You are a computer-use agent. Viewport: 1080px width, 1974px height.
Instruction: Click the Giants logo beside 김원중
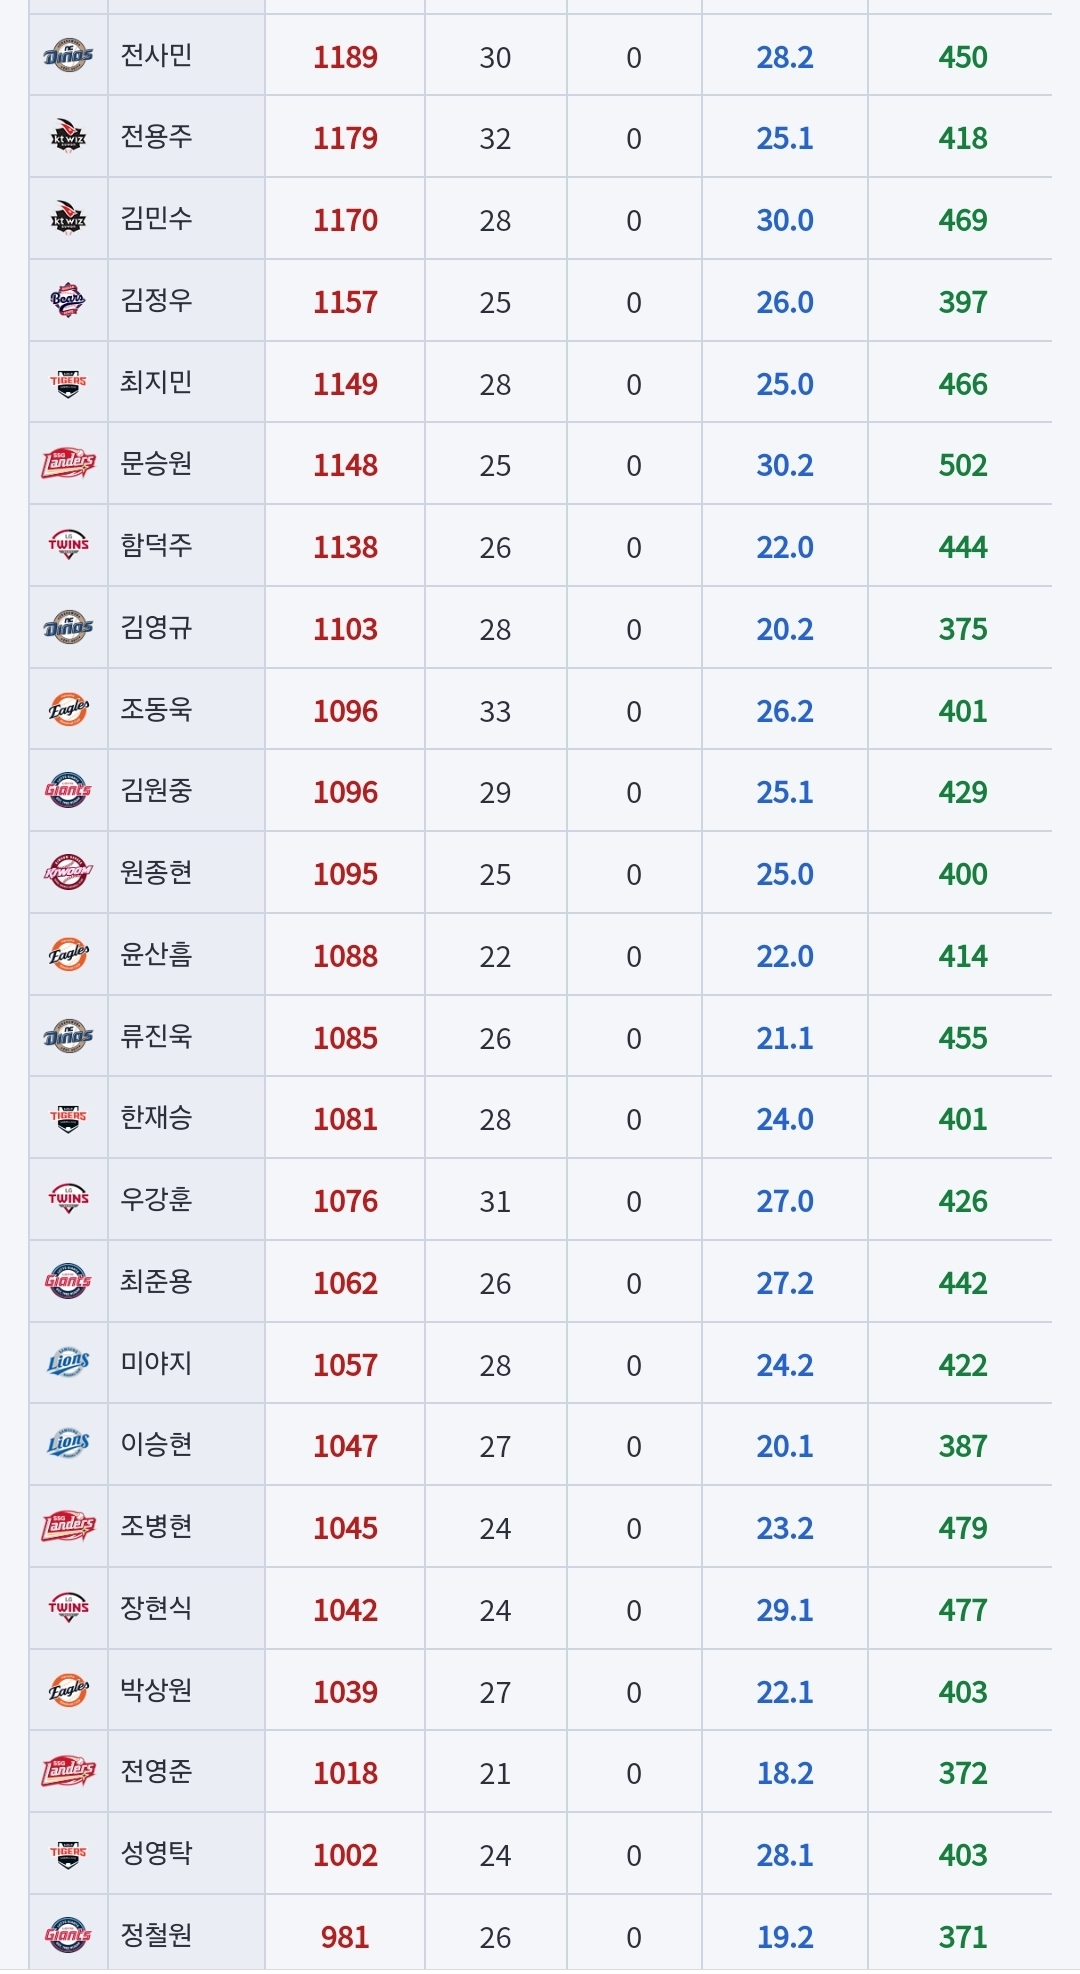tap(68, 791)
